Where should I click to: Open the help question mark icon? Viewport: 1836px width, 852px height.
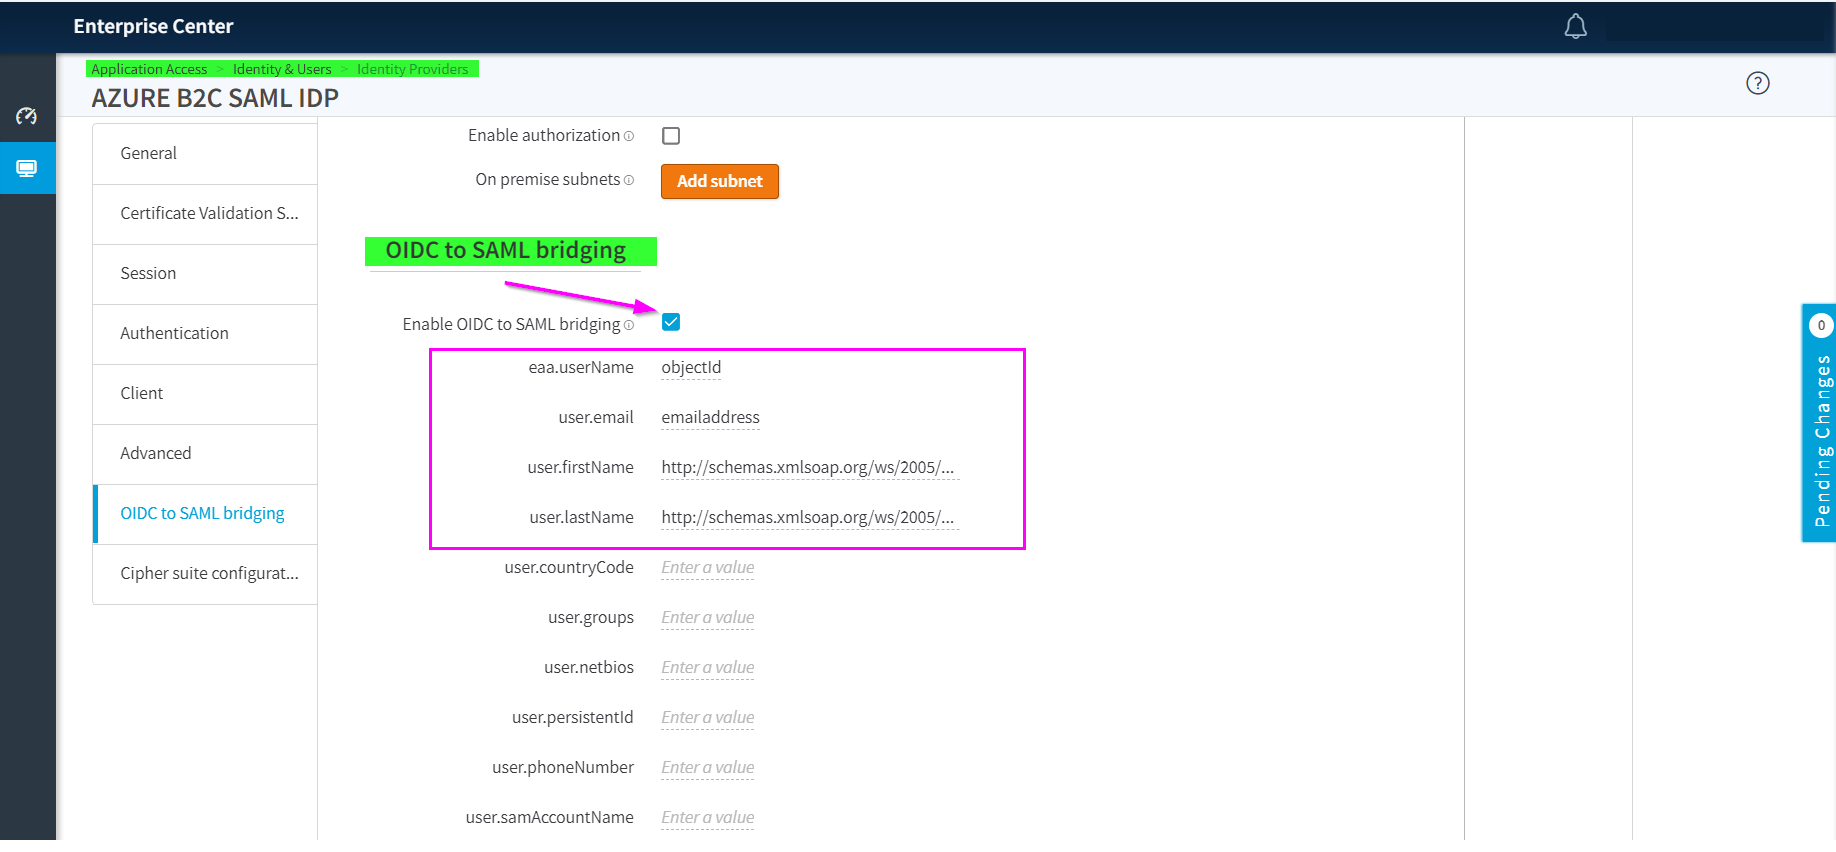point(1757,83)
